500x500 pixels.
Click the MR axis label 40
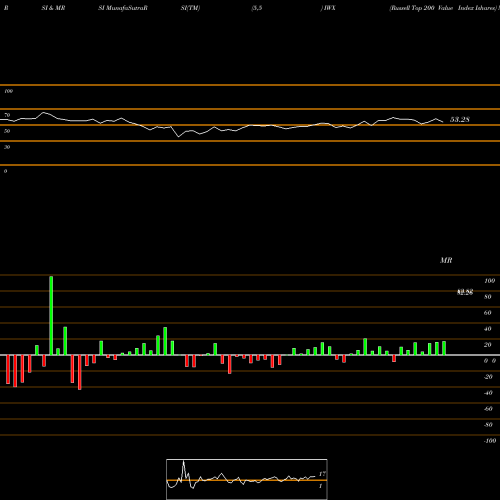point(488,329)
